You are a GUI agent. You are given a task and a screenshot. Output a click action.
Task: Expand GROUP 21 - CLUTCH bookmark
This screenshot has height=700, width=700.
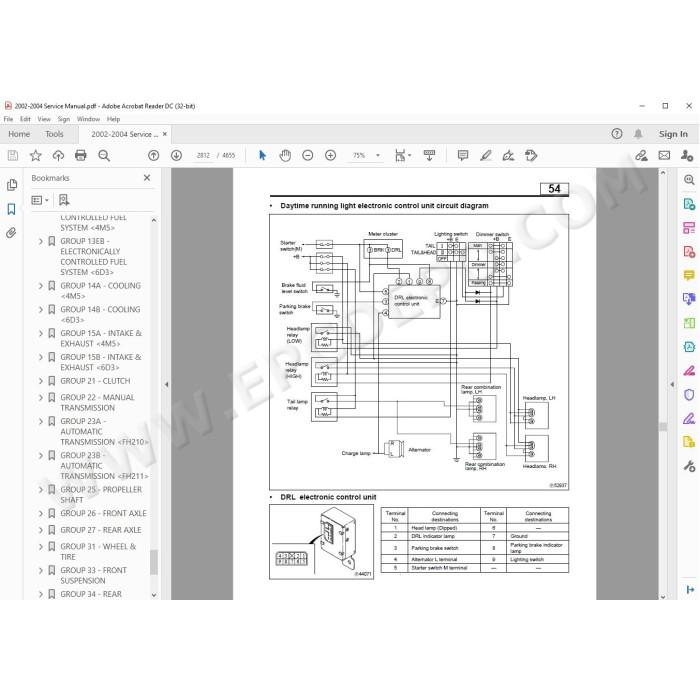pyautogui.click(x=41, y=381)
